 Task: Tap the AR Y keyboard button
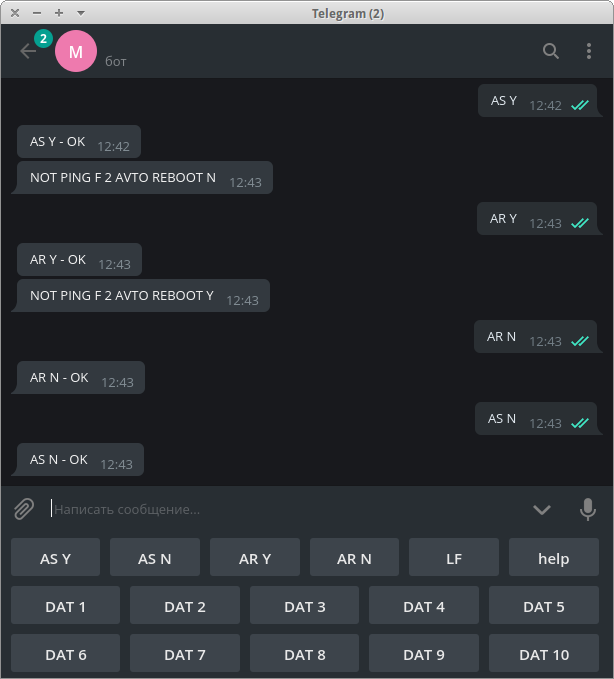click(x=255, y=557)
